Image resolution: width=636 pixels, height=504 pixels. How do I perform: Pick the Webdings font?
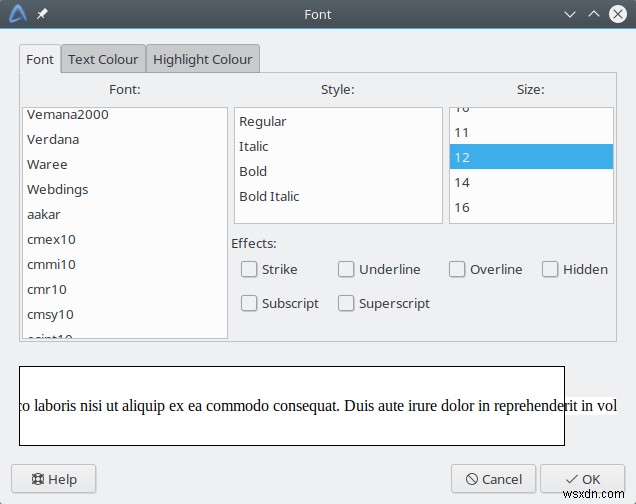click(x=58, y=189)
